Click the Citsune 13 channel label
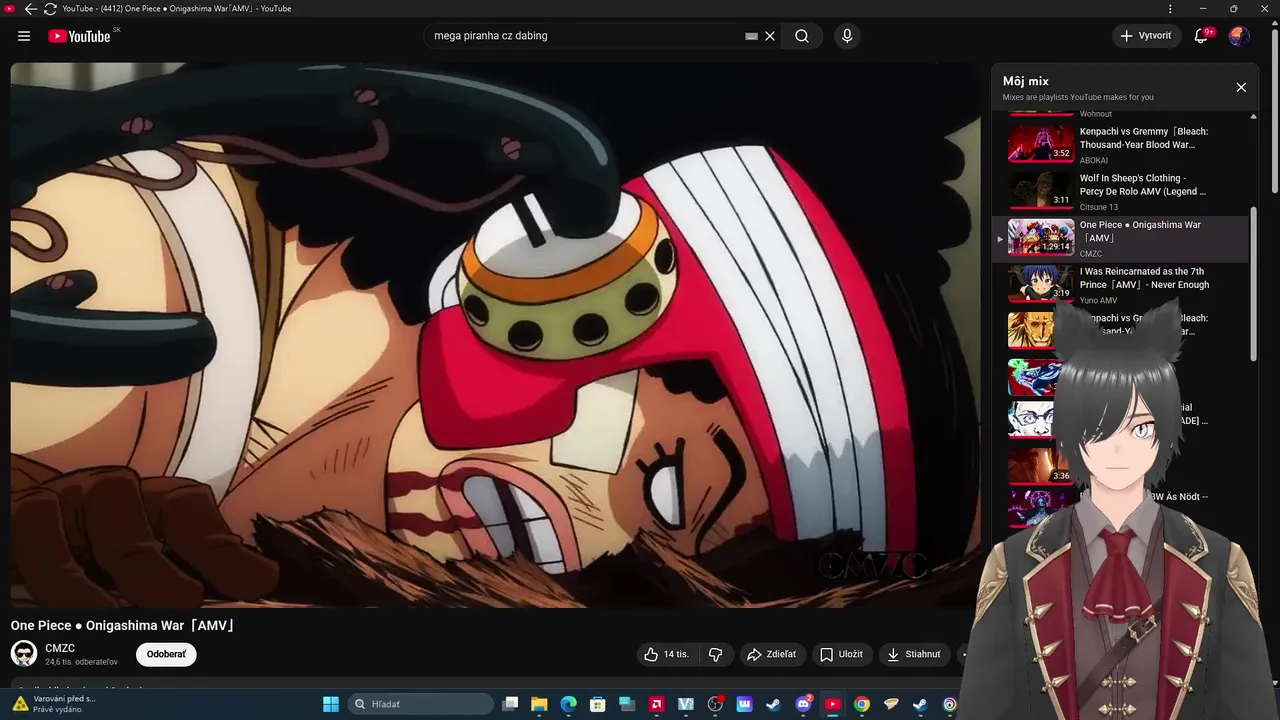Image resolution: width=1280 pixels, height=720 pixels. click(x=1099, y=207)
